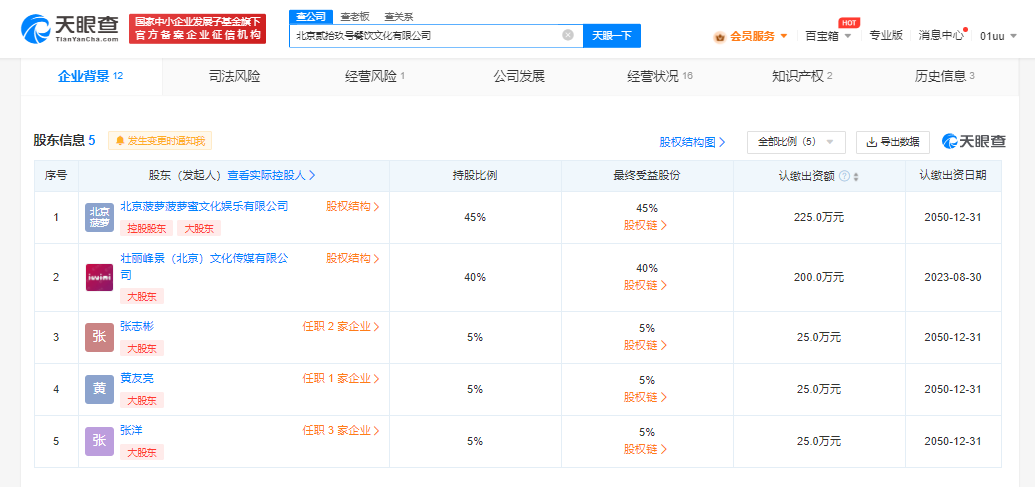
Task: Click the company name search input field
Action: coord(425,35)
